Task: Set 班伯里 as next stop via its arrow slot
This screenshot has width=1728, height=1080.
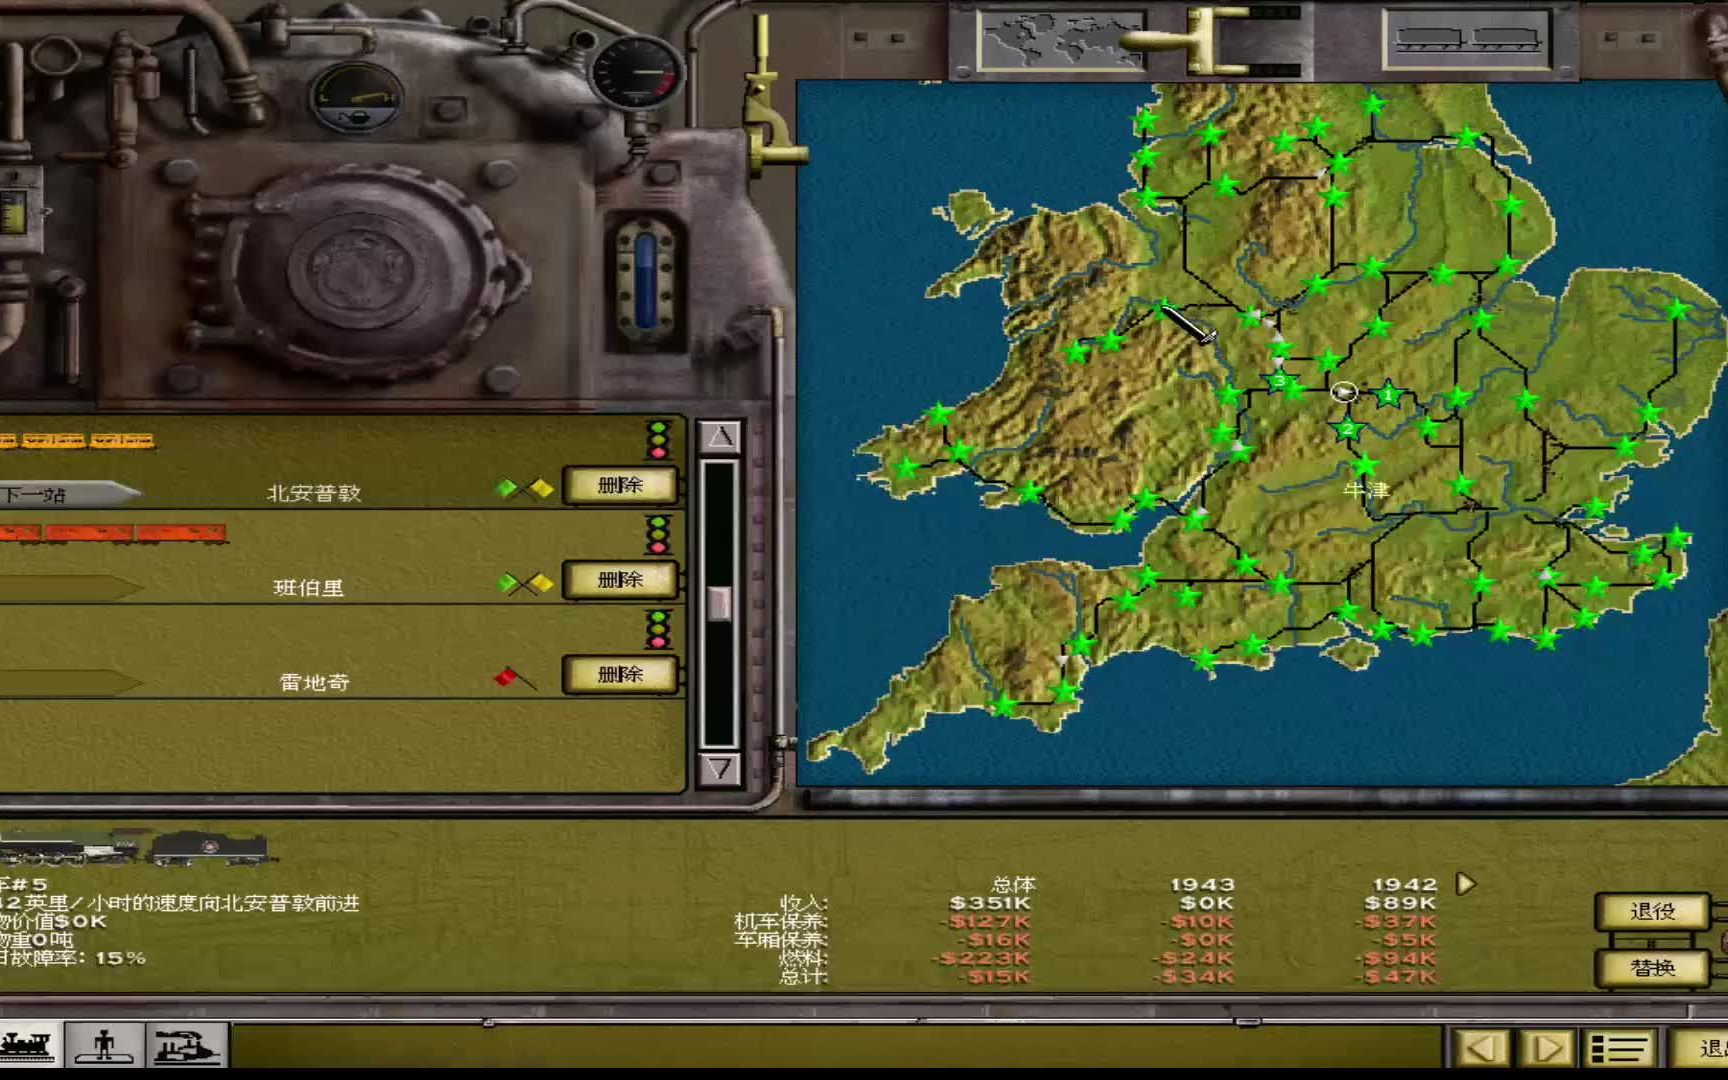Action: point(68,588)
